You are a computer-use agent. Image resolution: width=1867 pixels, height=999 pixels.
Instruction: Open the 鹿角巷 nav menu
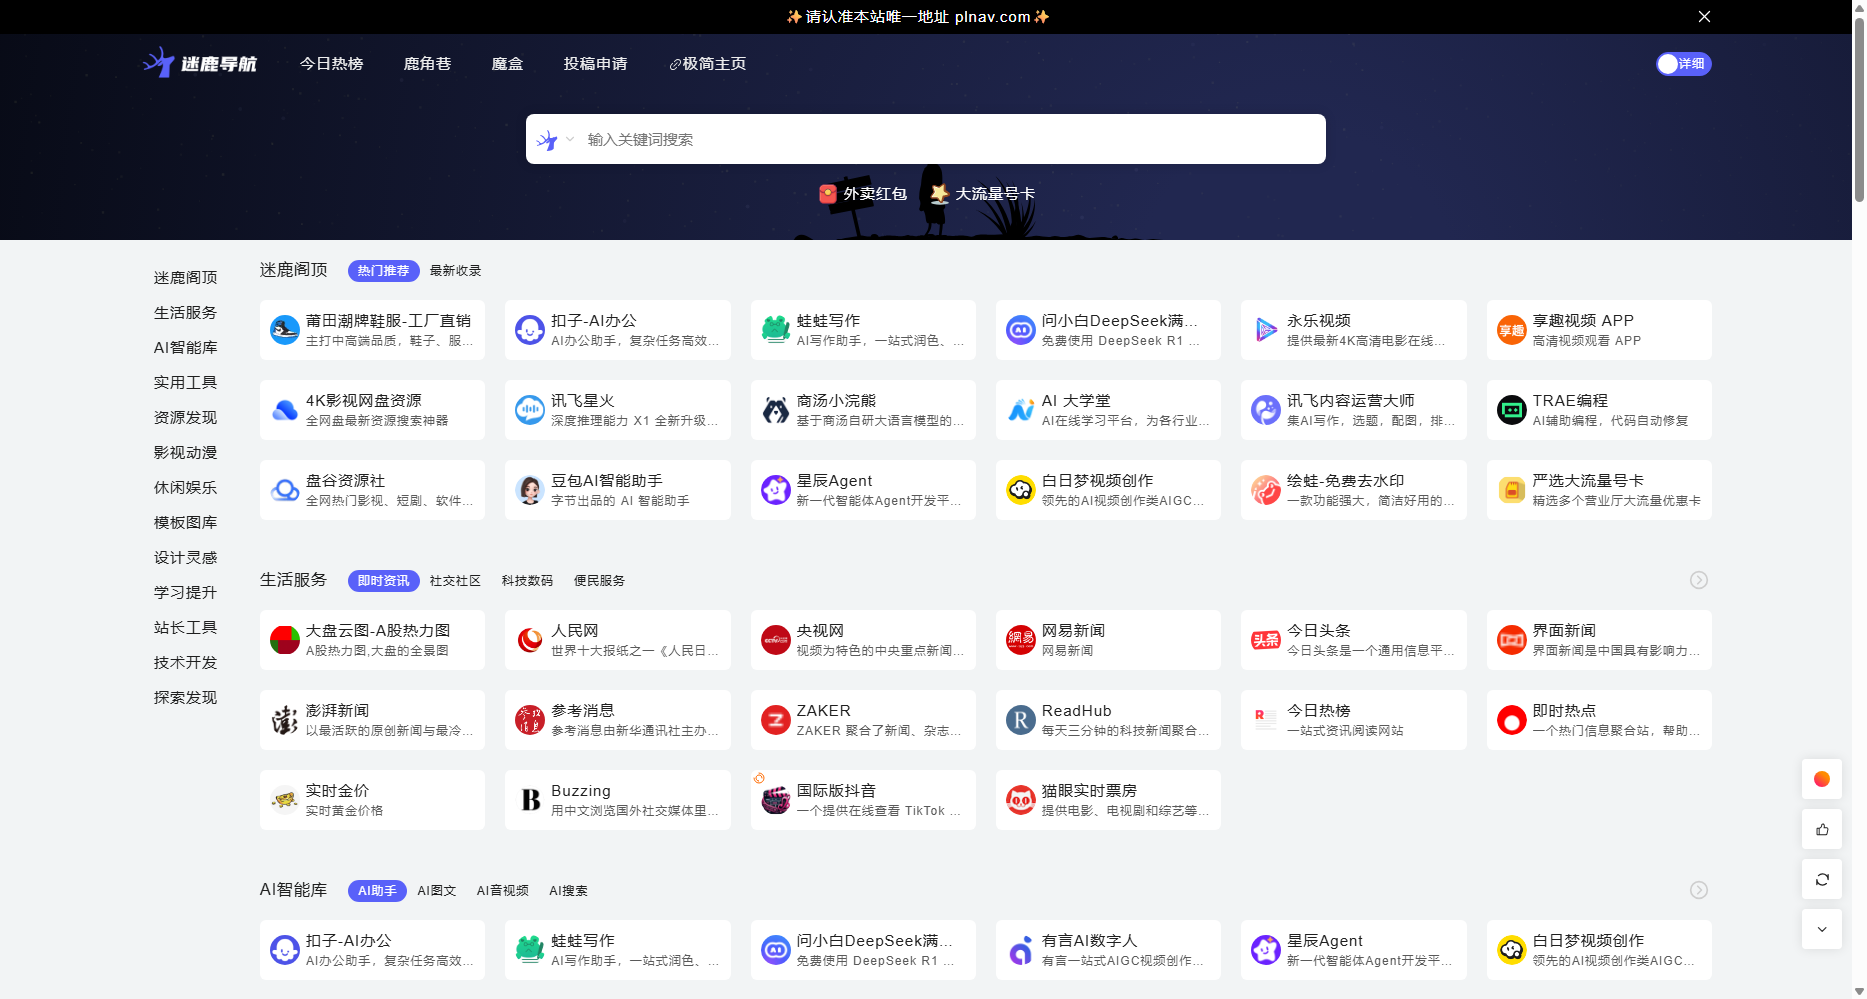tap(427, 64)
